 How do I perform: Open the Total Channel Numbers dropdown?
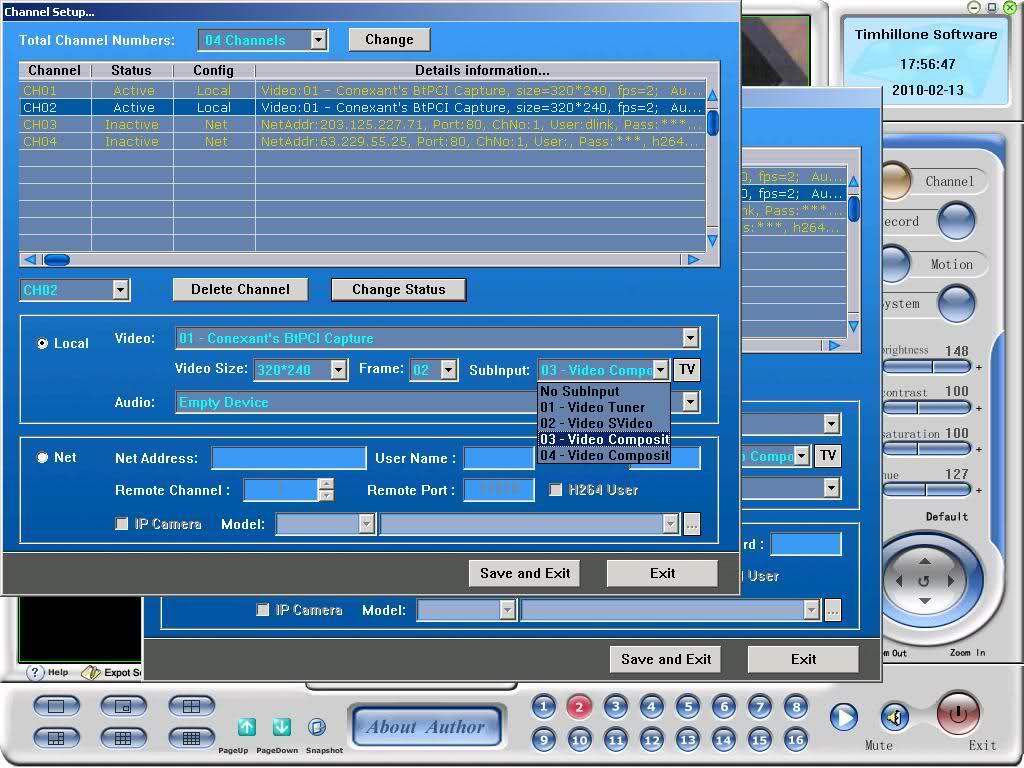[318, 40]
